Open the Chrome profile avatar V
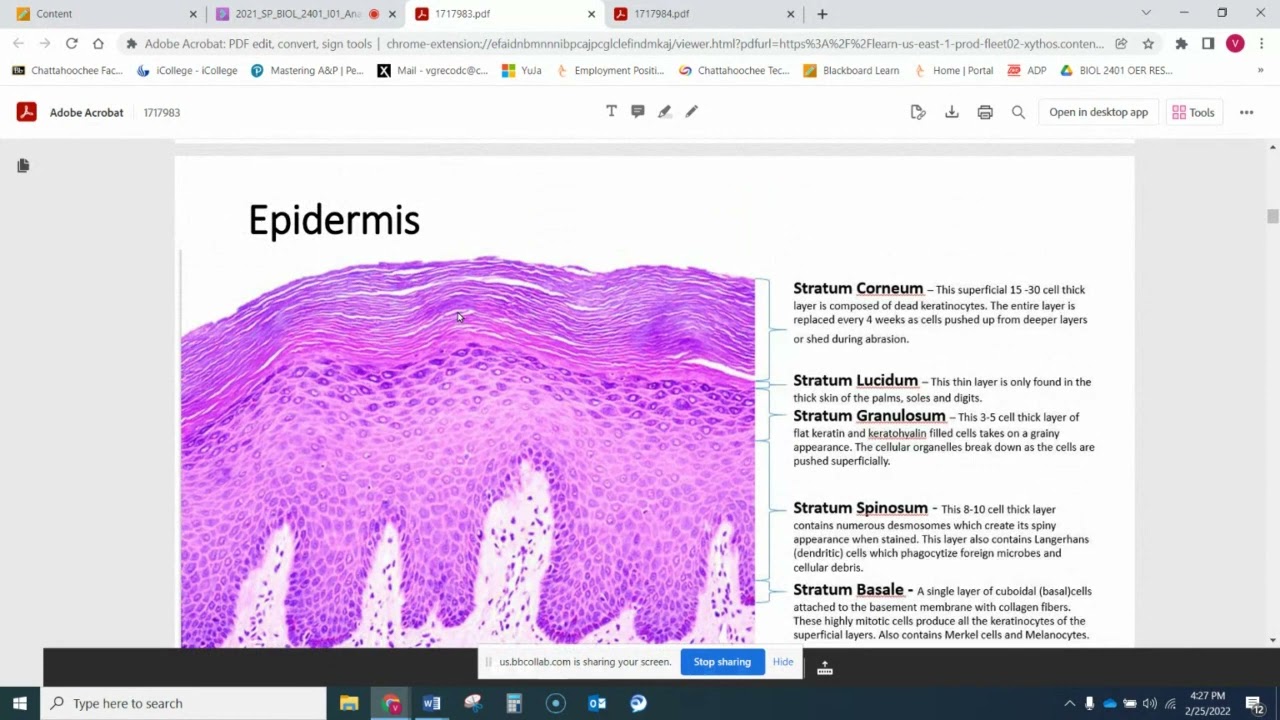Image resolution: width=1280 pixels, height=720 pixels. point(1235,44)
